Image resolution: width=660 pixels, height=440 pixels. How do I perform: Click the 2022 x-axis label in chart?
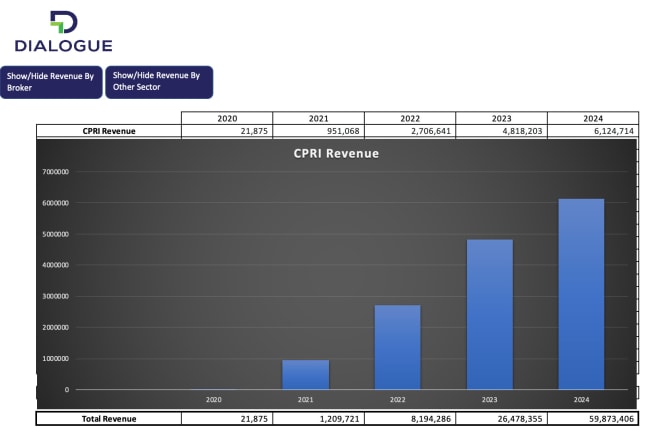[x=397, y=400]
